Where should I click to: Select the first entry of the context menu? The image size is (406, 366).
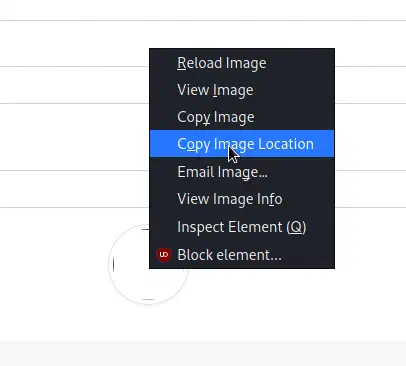tap(242, 63)
